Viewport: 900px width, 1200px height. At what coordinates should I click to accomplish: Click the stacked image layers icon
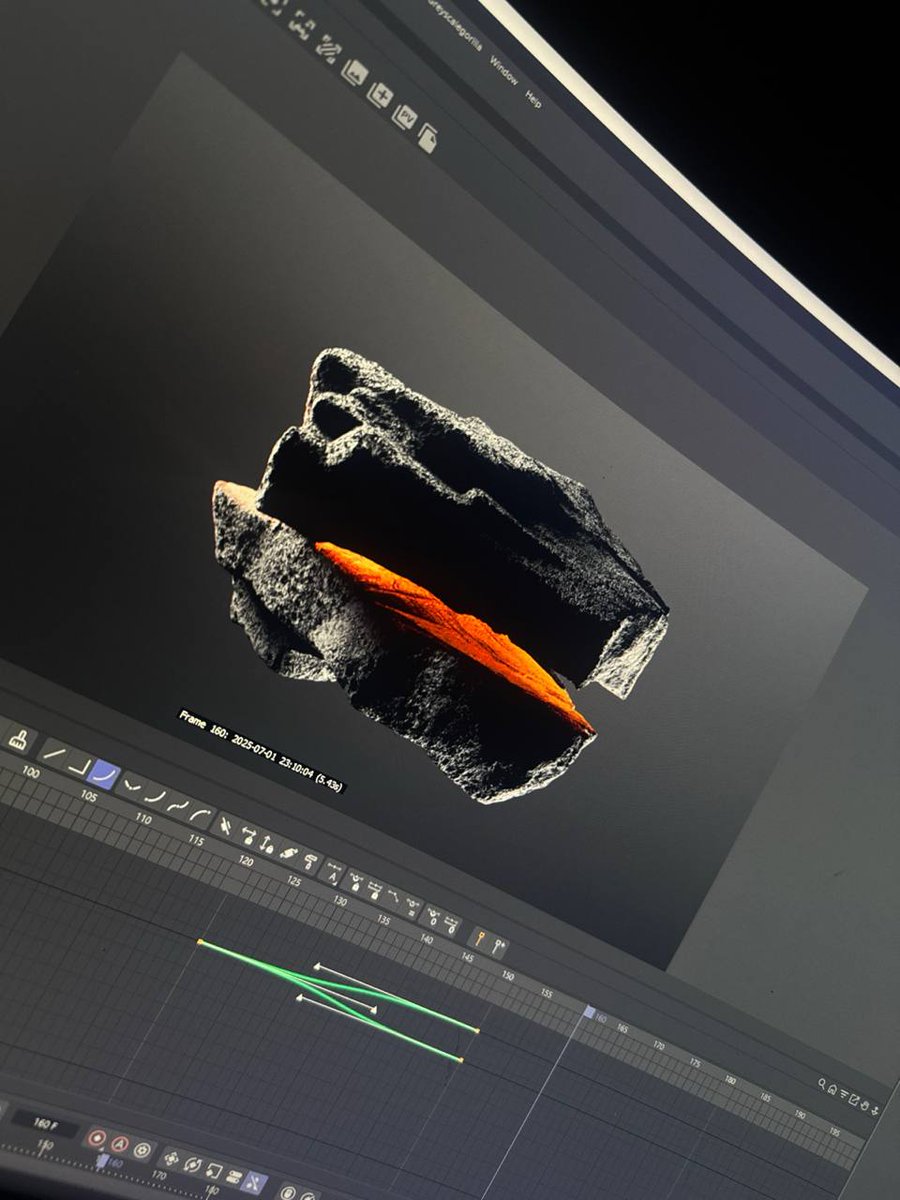pos(354,72)
